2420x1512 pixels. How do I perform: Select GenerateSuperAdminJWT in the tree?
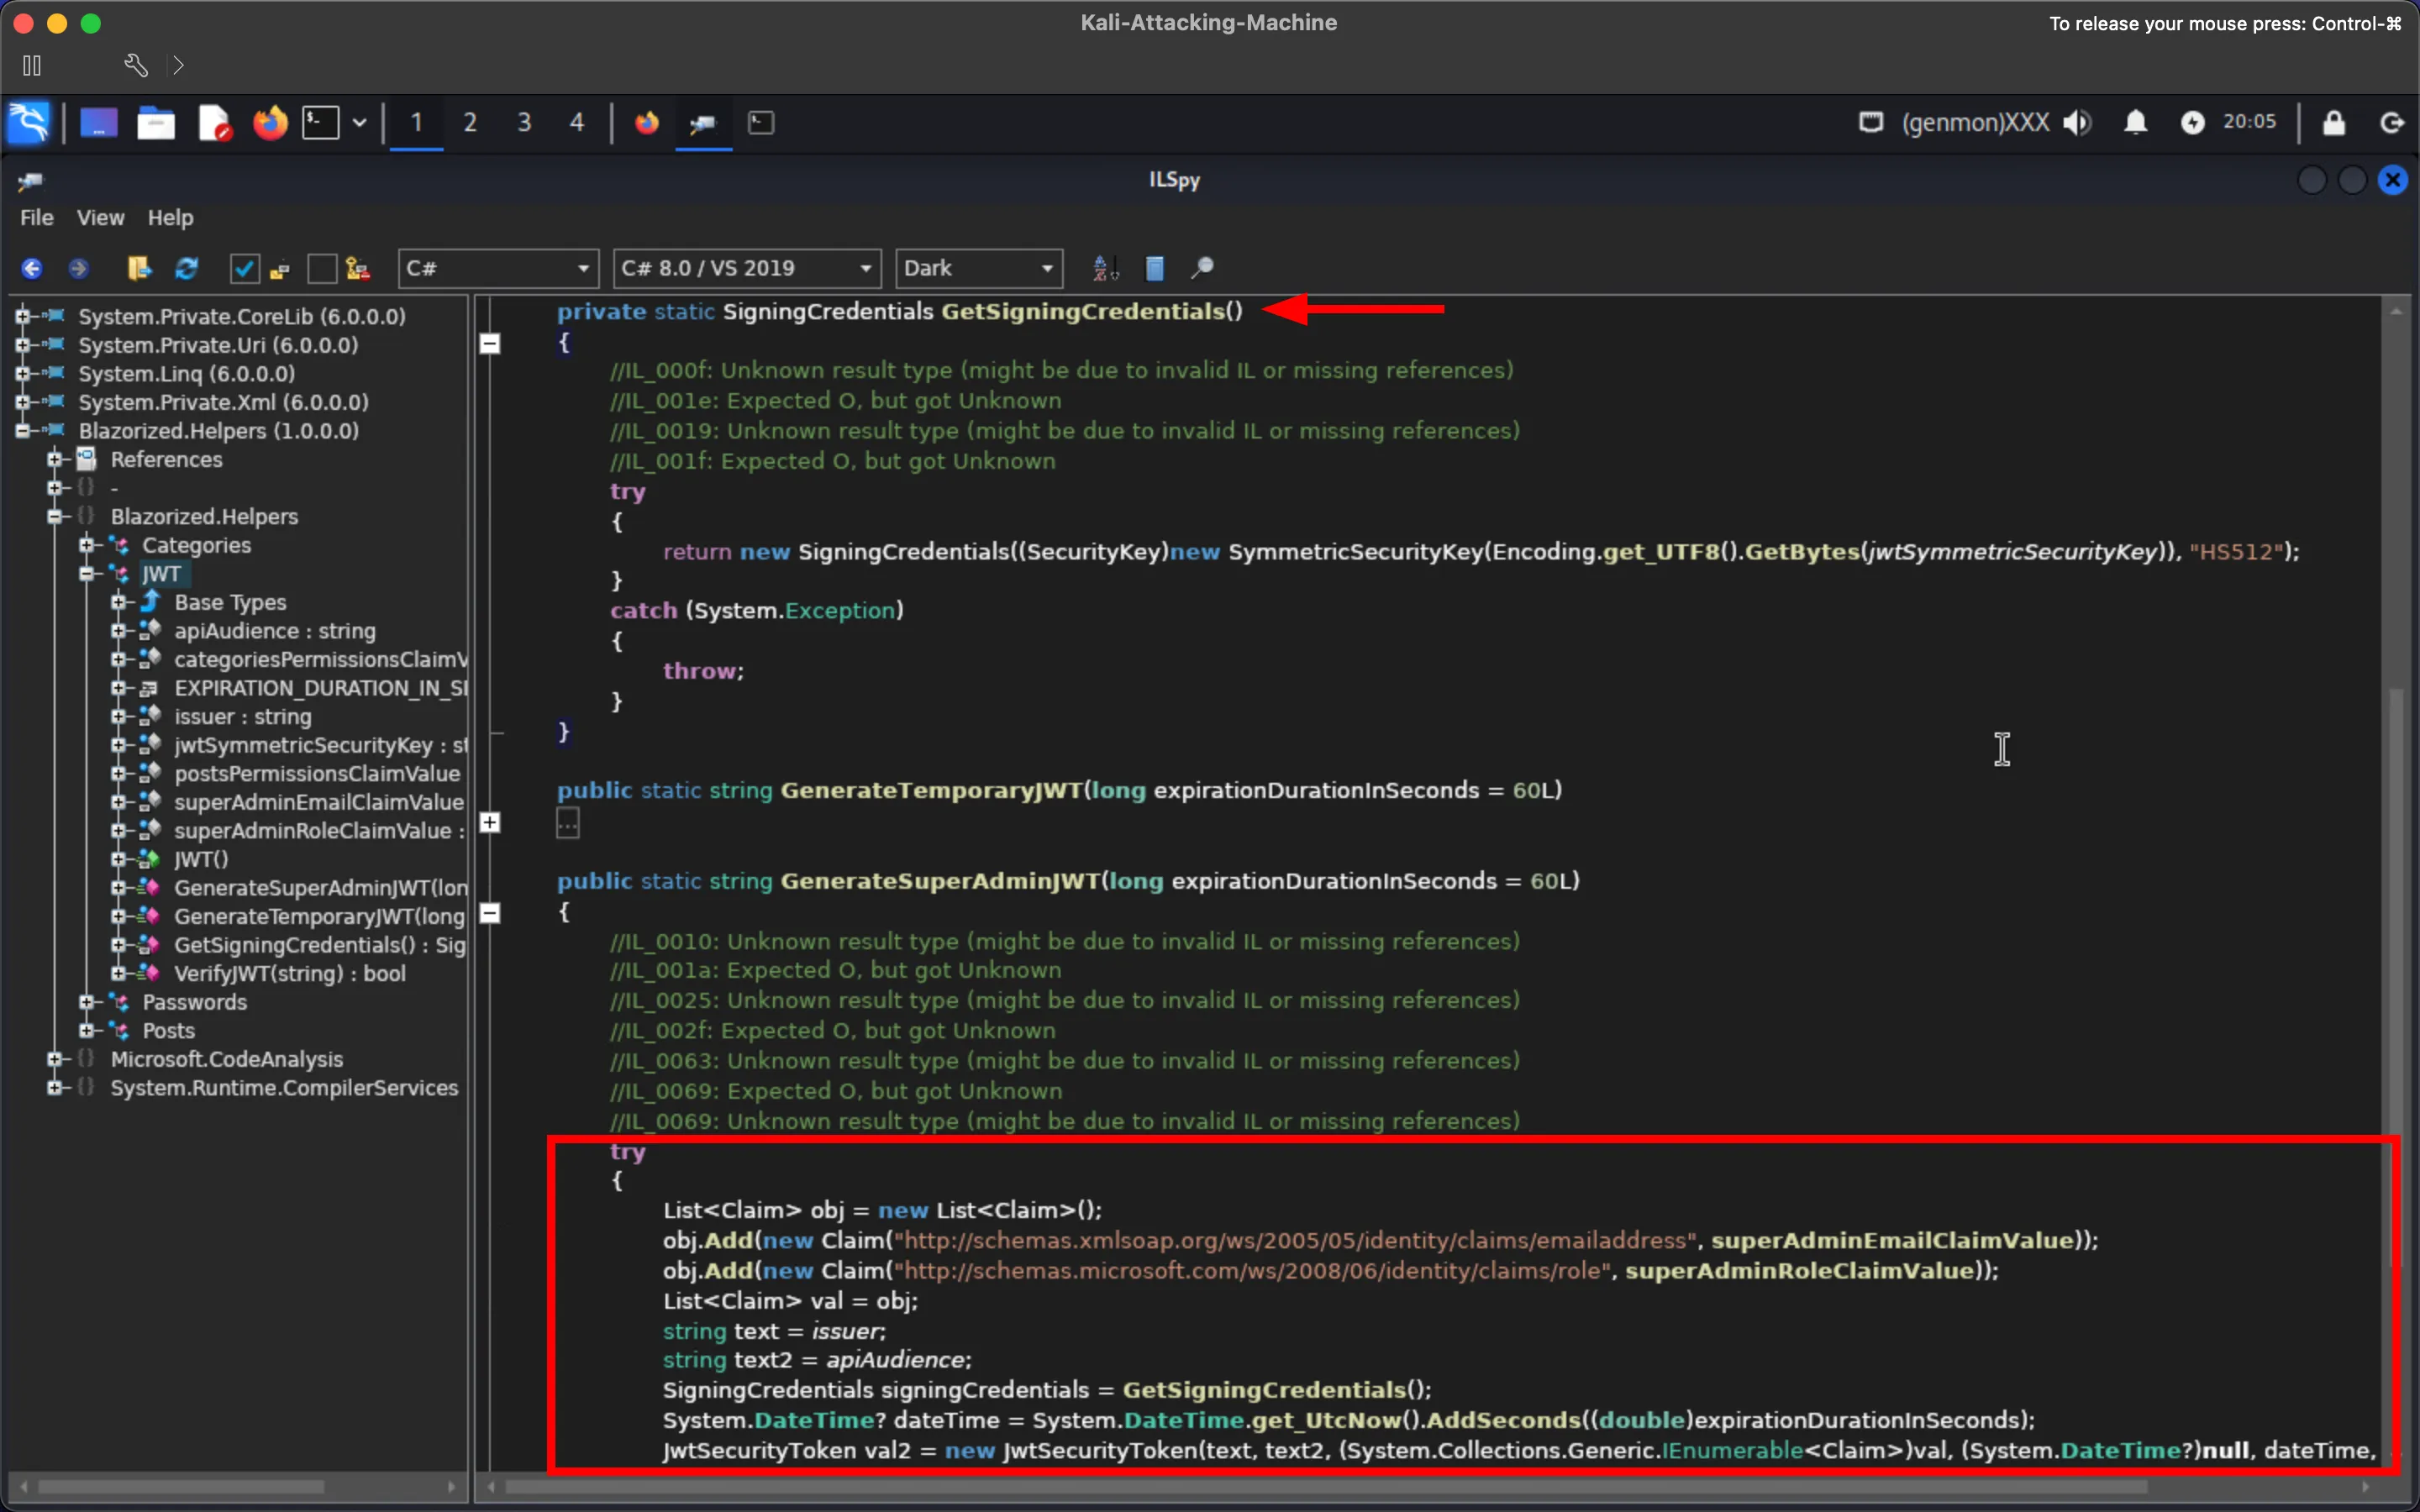[x=320, y=888]
